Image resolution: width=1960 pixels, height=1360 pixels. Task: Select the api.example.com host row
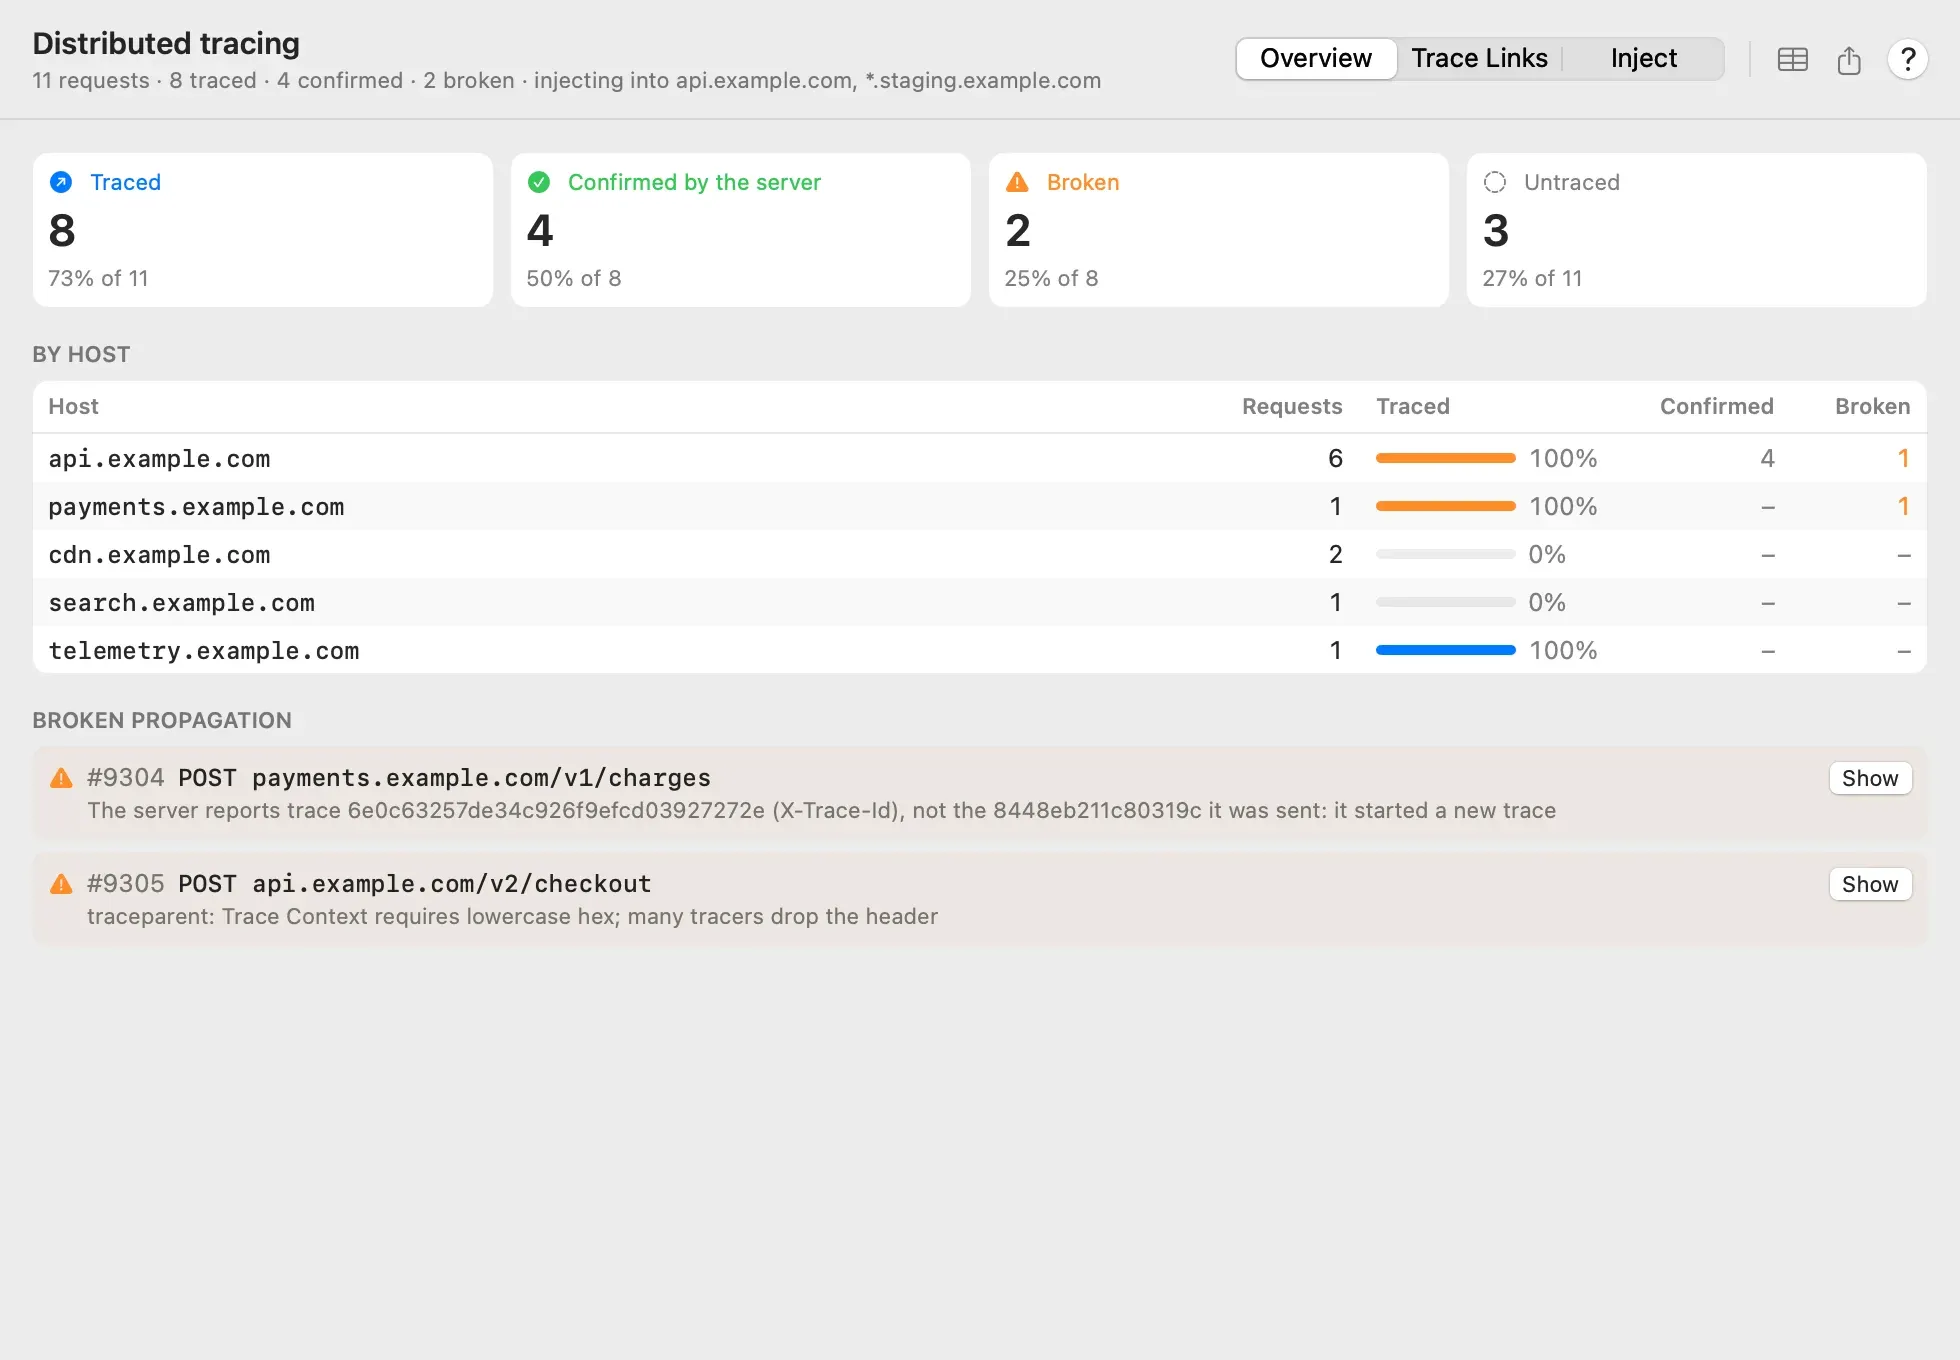(980, 458)
